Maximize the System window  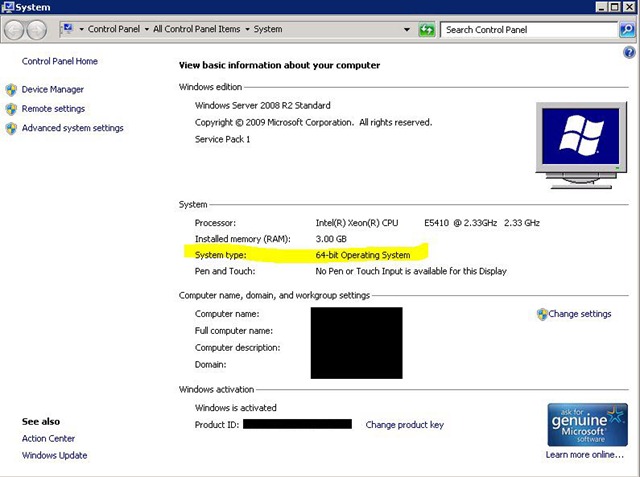click(x=615, y=7)
